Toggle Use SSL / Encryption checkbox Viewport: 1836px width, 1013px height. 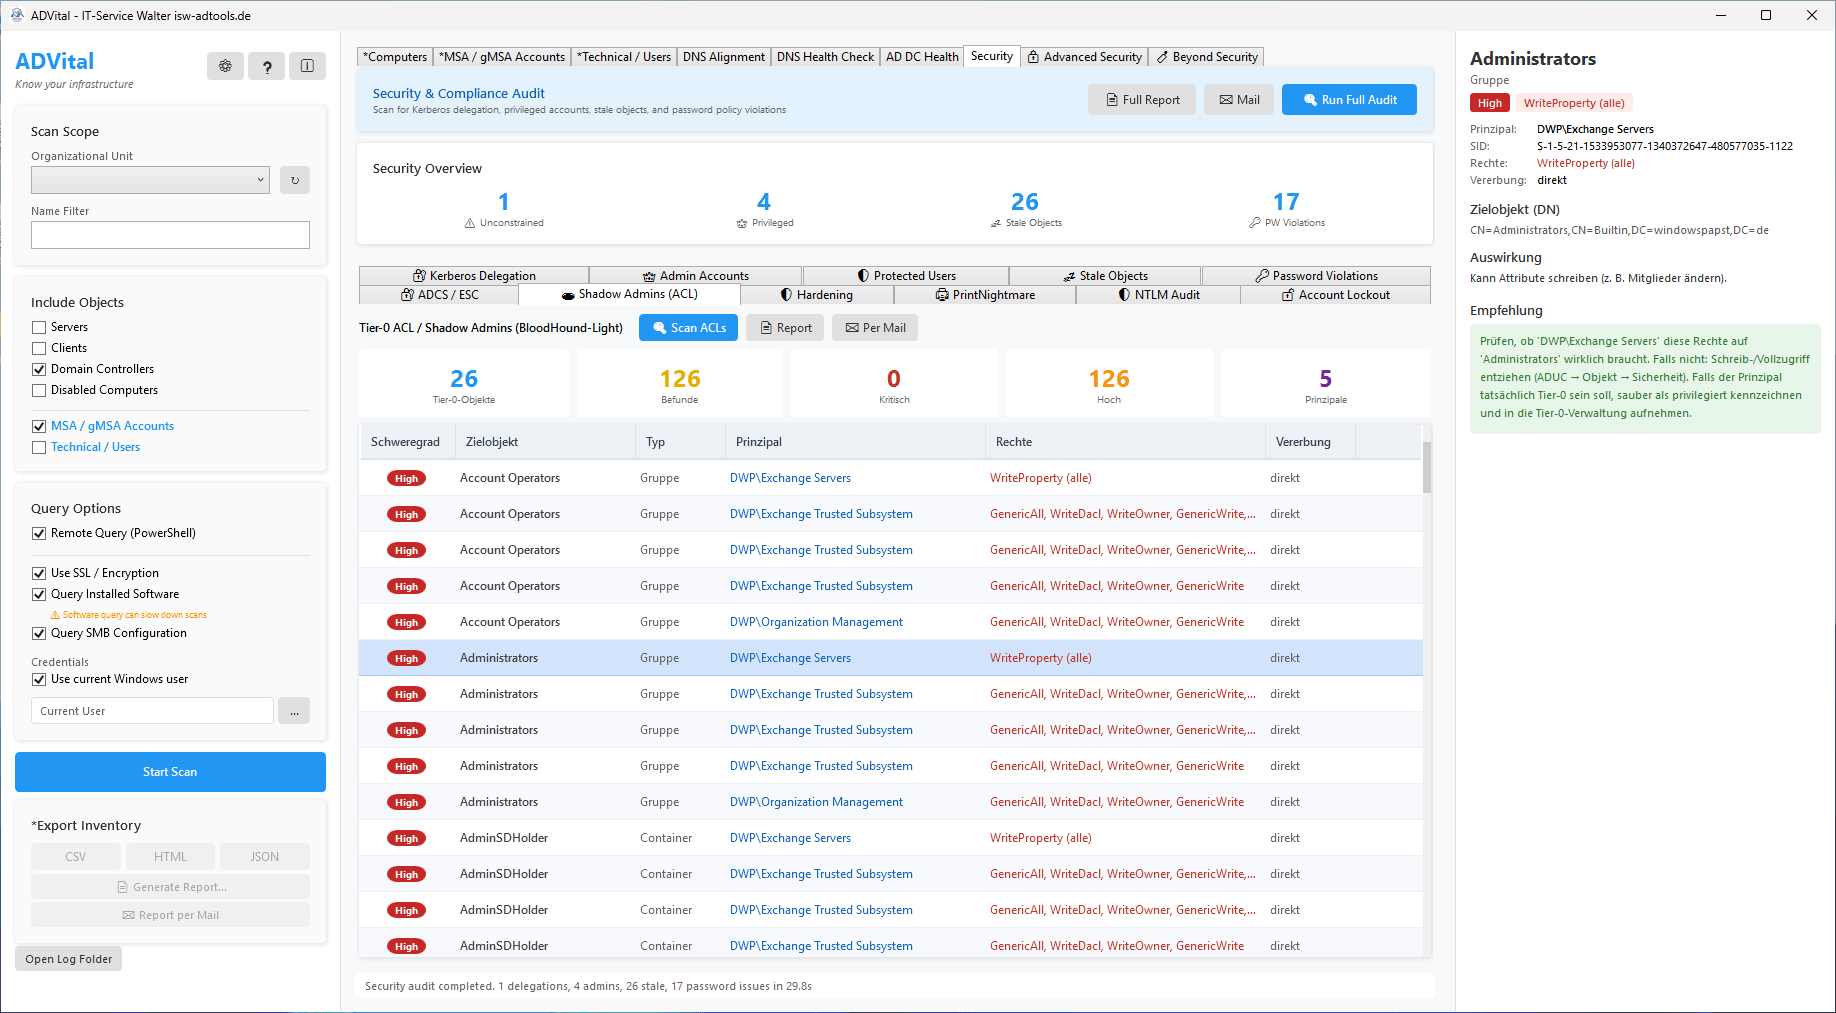tap(39, 573)
